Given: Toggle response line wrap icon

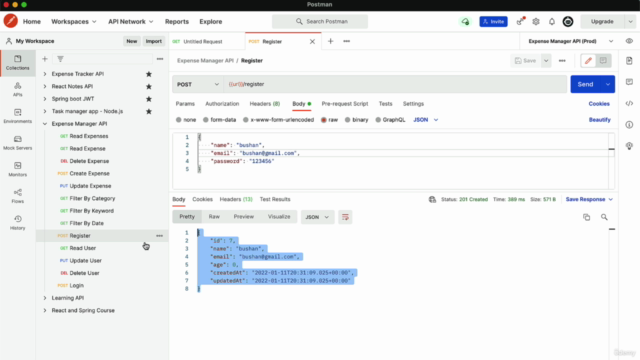Looking at the screenshot, I should pyautogui.click(x=345, y=217).
